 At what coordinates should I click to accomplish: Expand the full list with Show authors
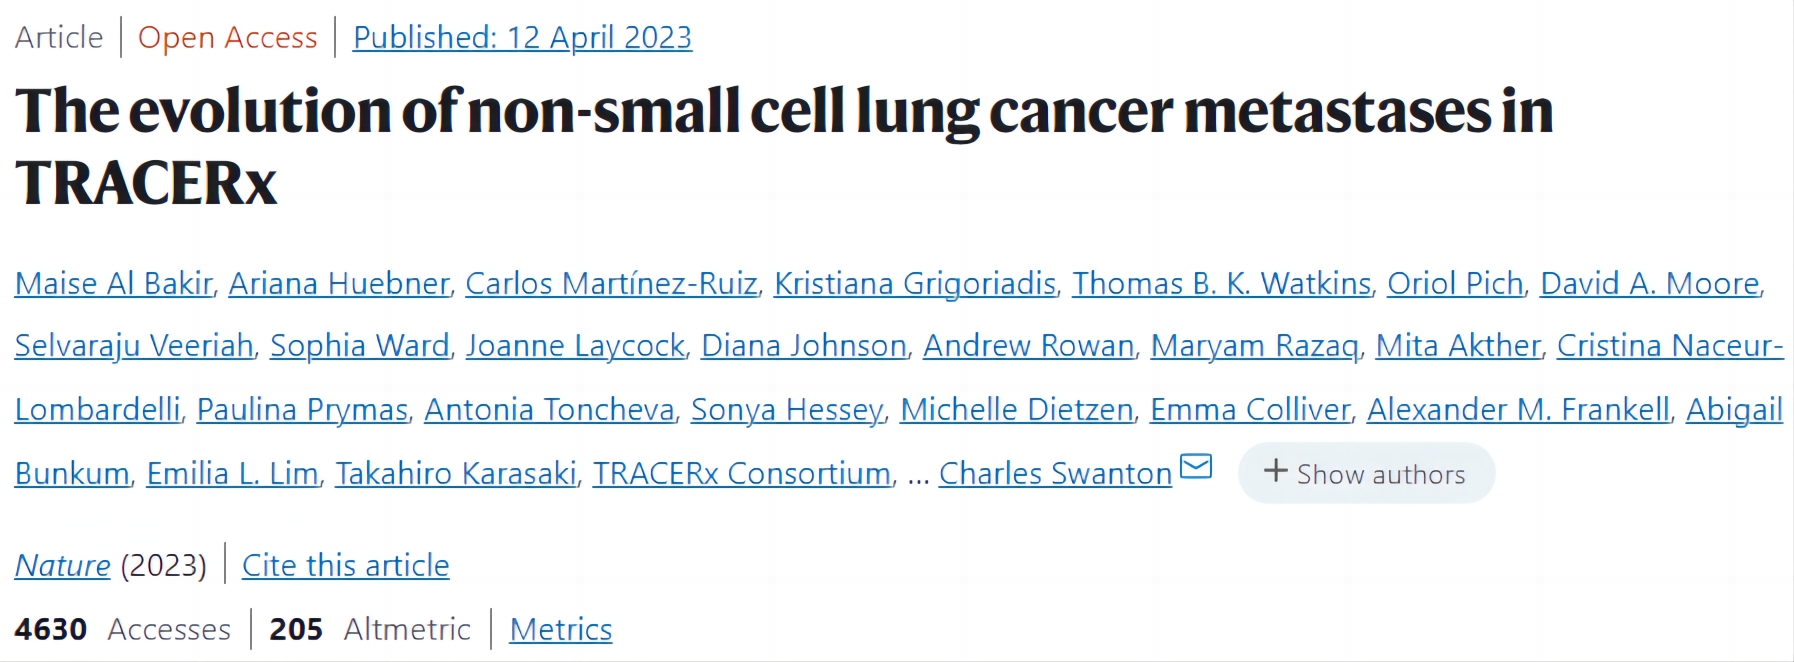click(1366, 473)
